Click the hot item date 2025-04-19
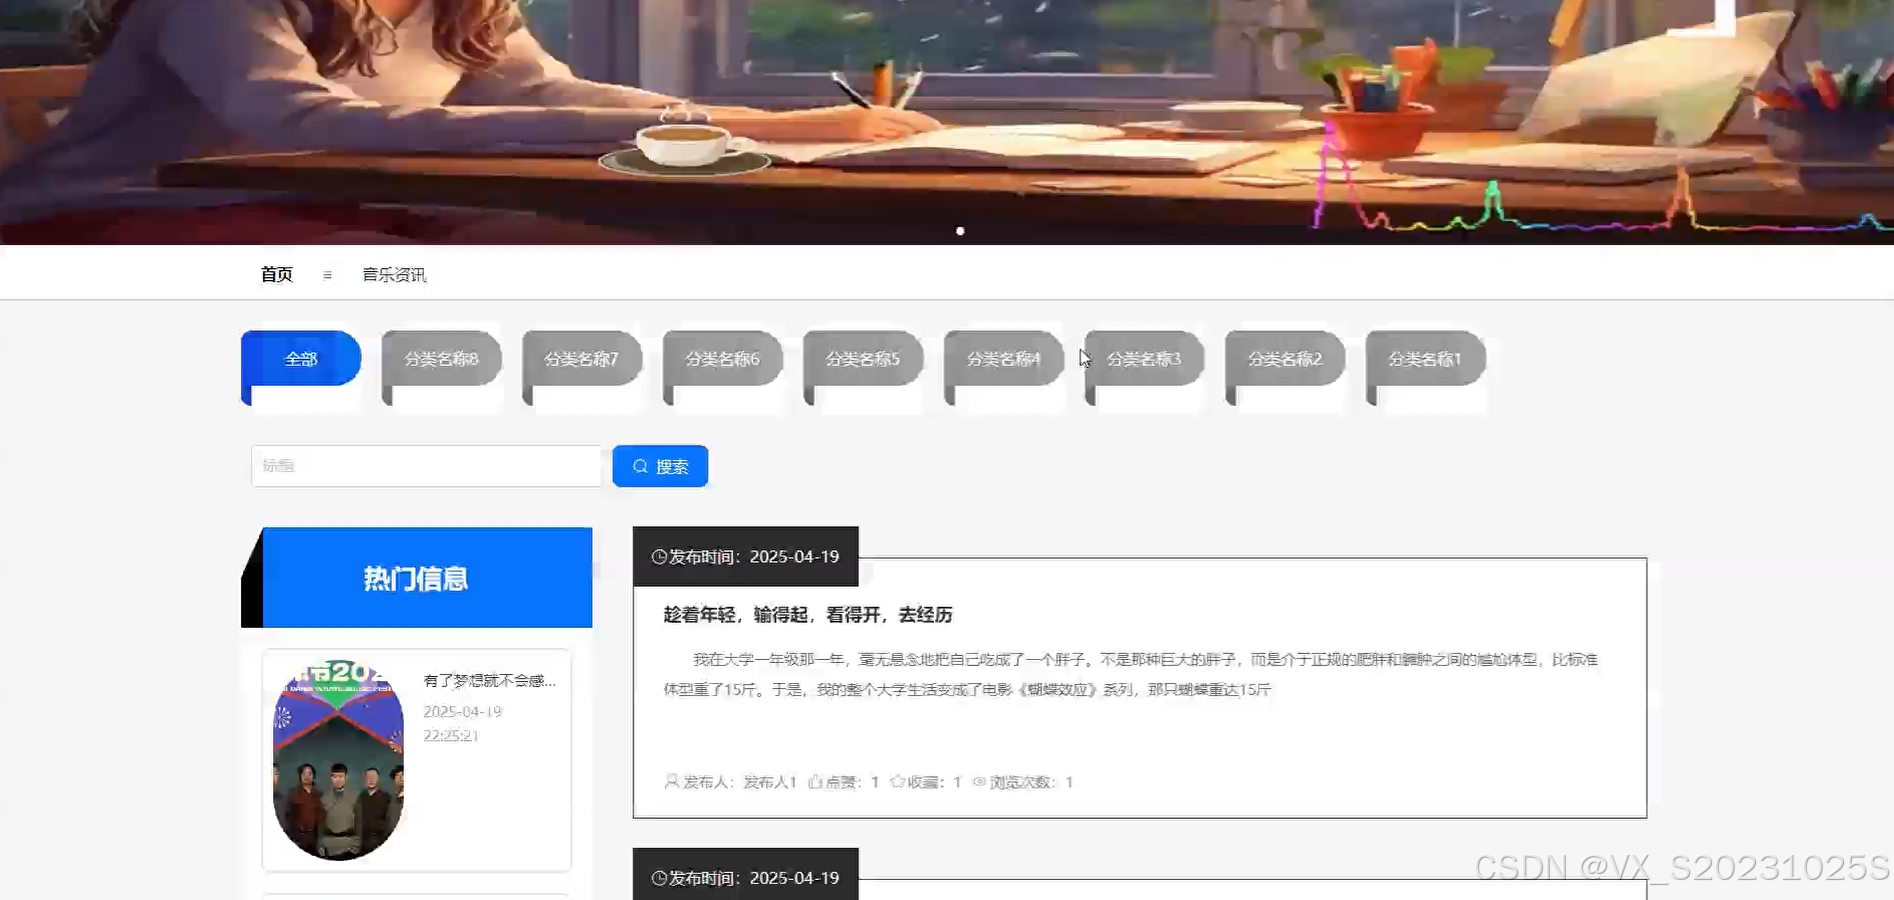 (462, 711)
